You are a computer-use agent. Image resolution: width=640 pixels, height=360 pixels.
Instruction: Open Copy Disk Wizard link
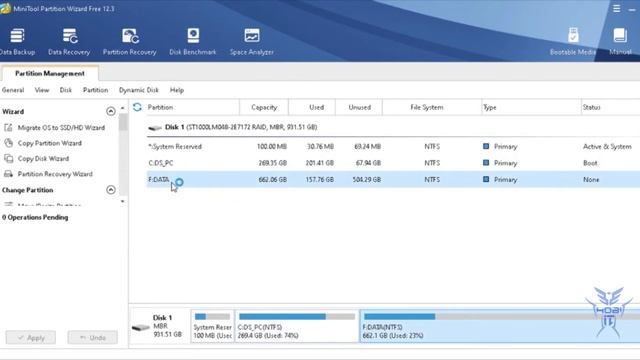pos(43,158)
